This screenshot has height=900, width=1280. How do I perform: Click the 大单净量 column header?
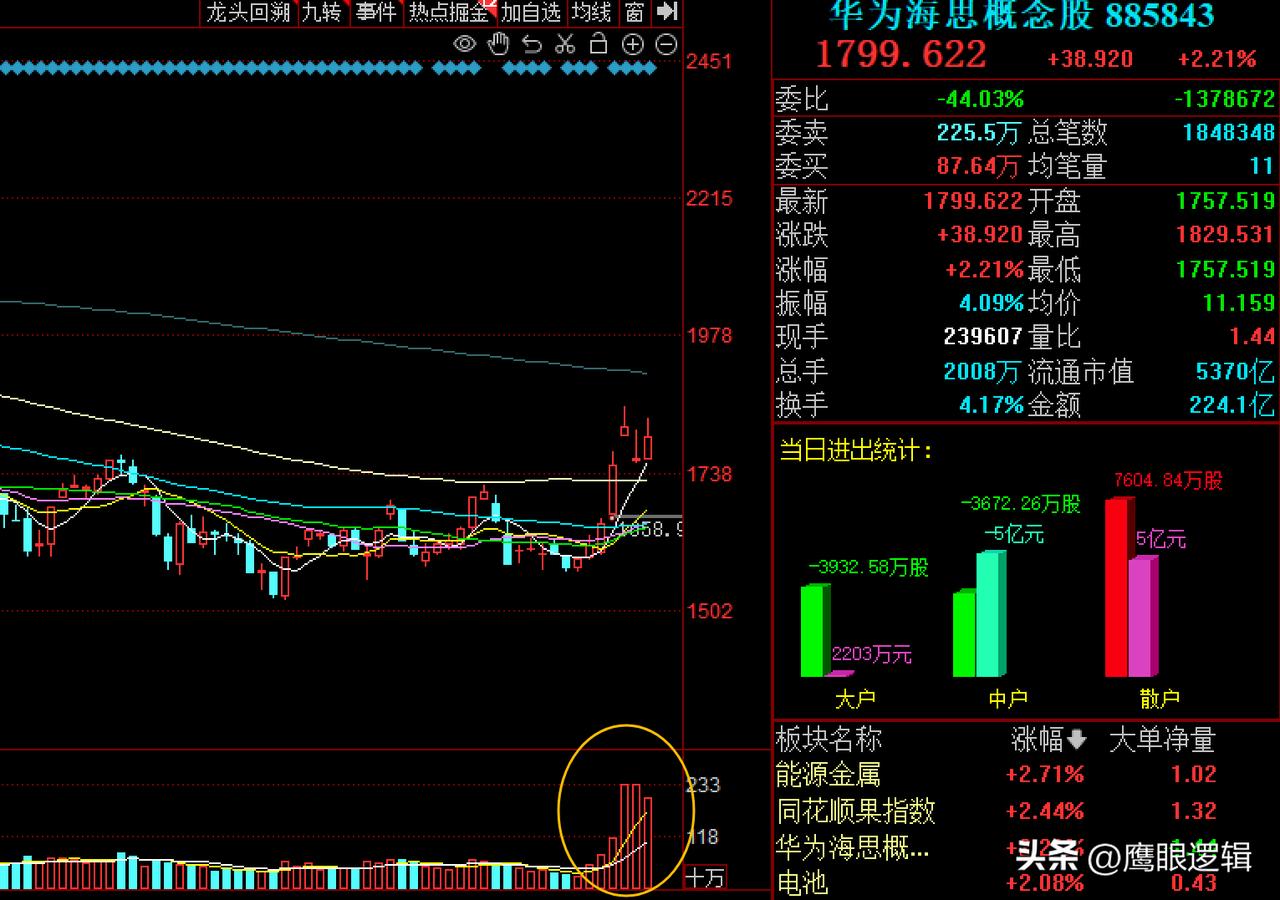[1162, 740]
